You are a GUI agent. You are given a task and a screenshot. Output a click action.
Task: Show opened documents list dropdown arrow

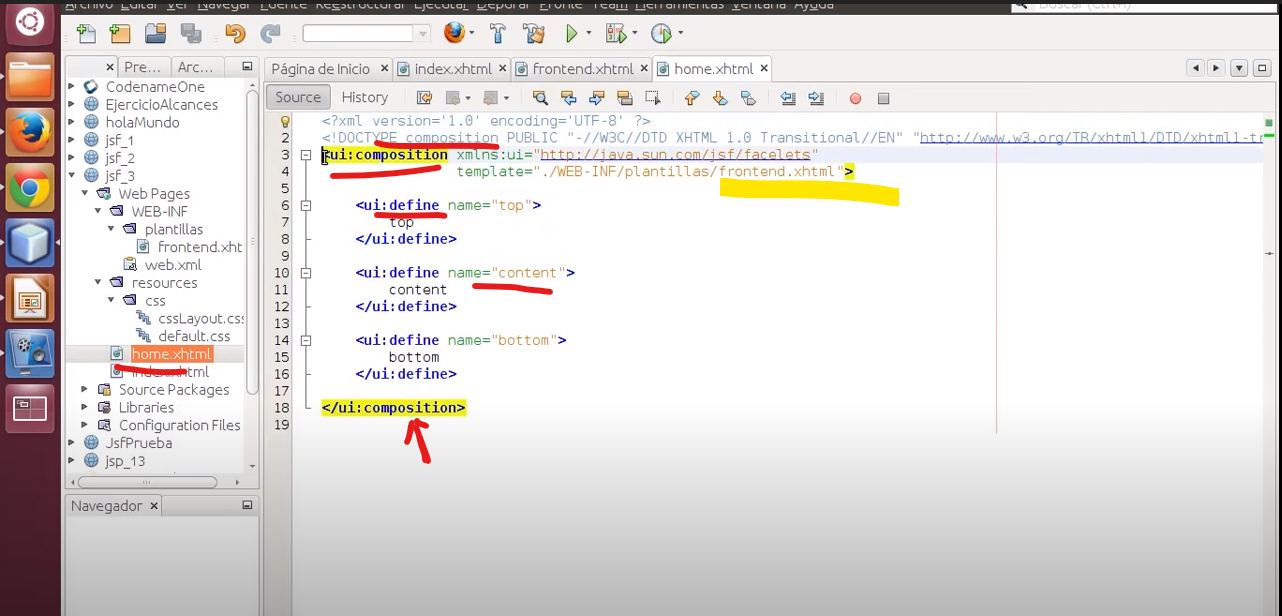(1239, 68)
